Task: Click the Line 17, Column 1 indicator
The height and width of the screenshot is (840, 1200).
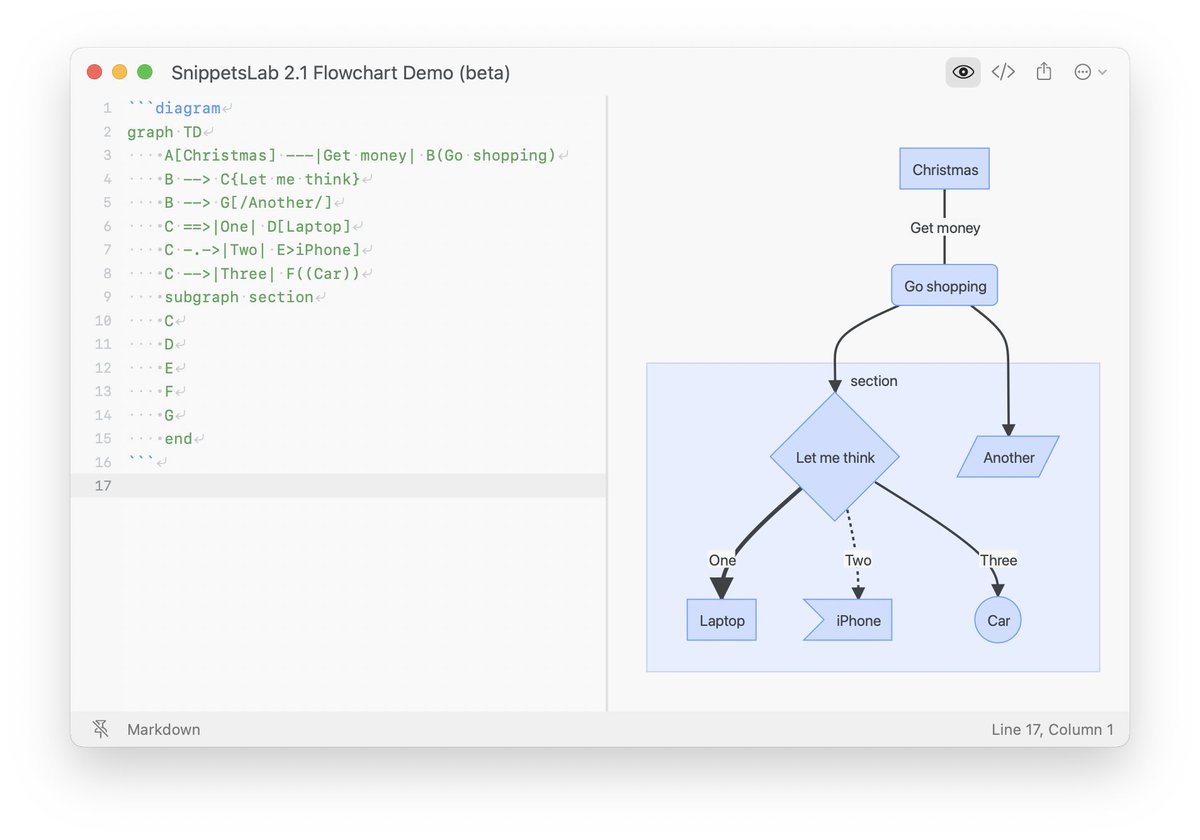Action: pos(1052,730)
